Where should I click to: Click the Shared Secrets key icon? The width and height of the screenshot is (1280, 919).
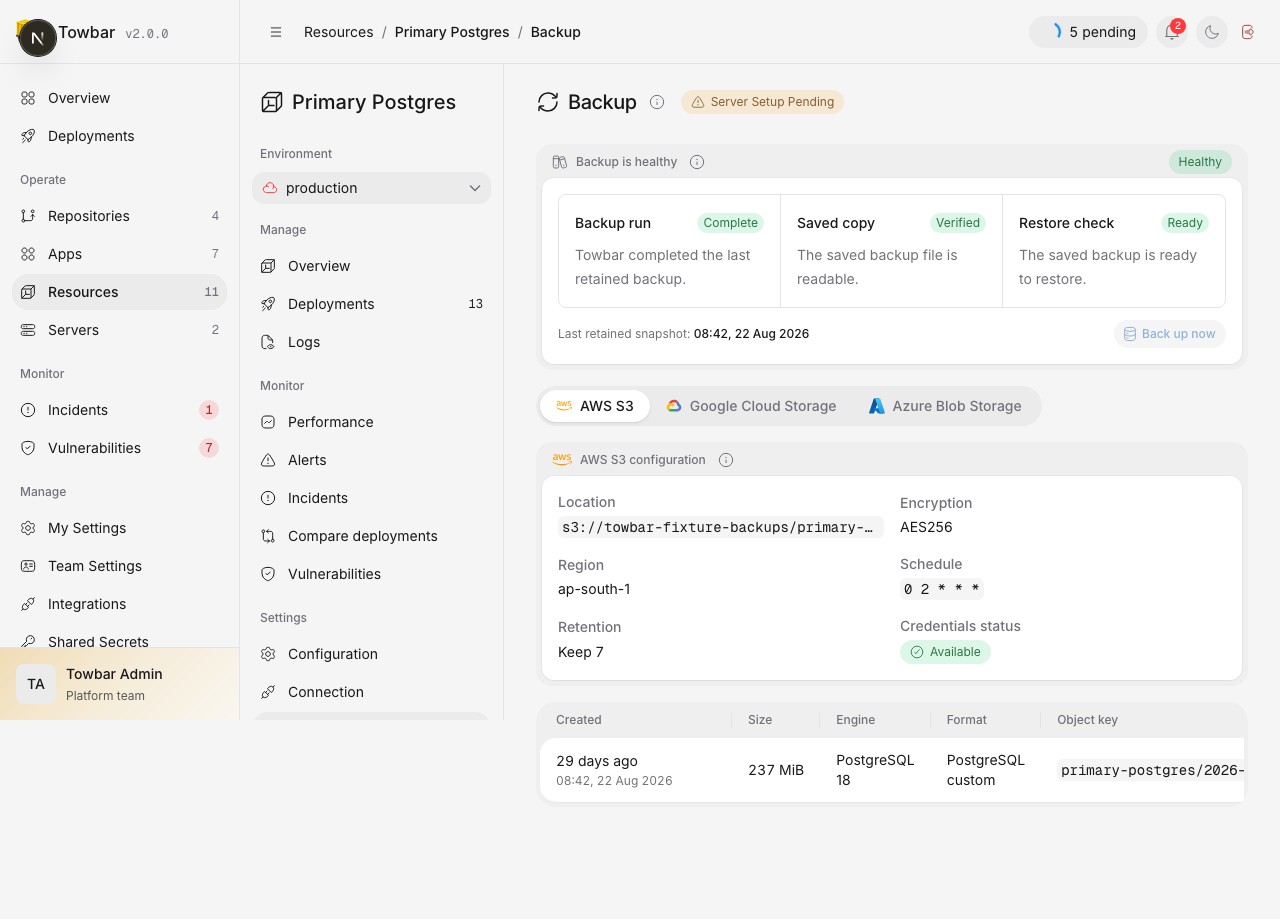pos(28,642)
